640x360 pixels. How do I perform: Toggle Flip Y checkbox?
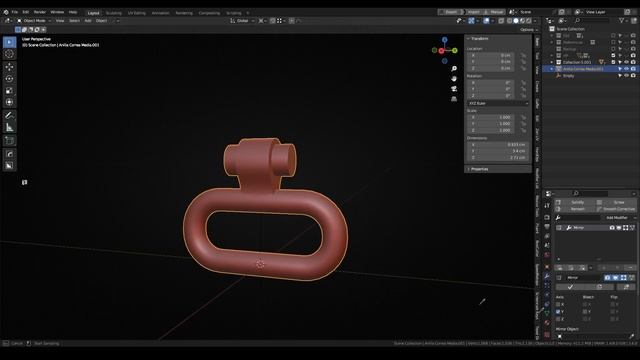click(613, 312)
